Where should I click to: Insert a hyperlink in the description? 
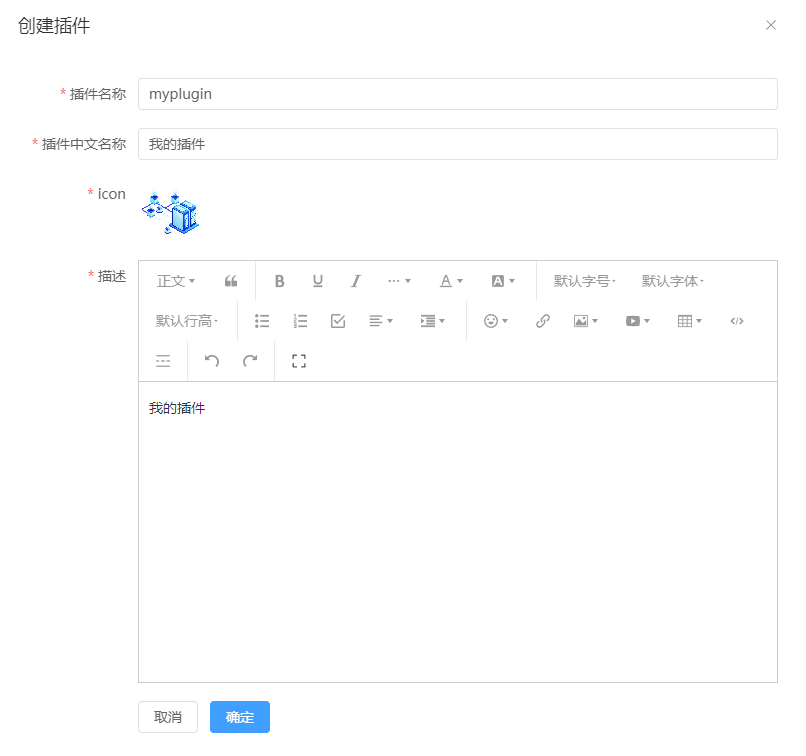[x=542, y=321]
